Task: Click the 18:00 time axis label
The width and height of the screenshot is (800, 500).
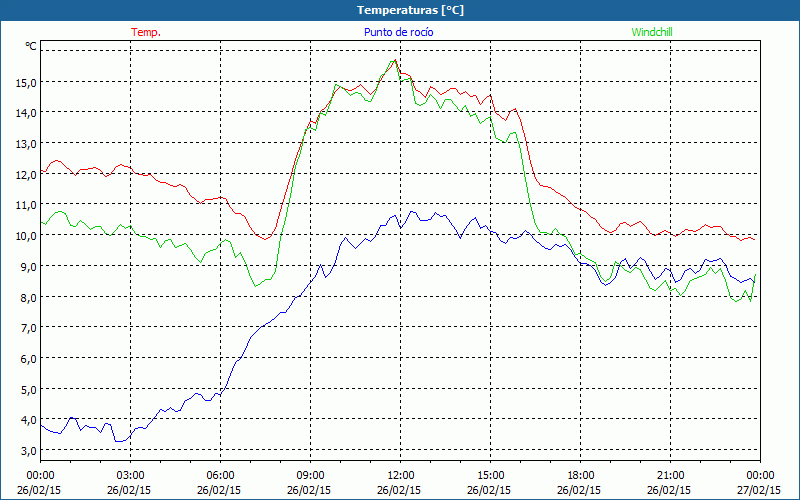Action: click(x=581, y=476)
